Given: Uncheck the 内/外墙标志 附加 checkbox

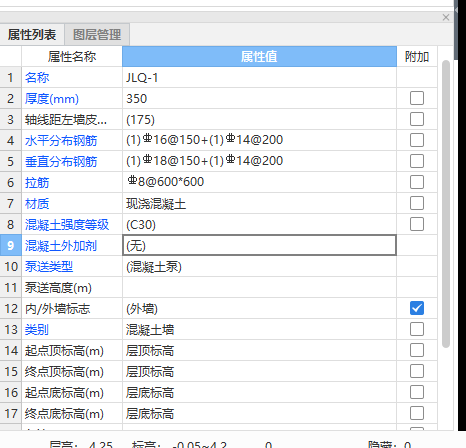Looking at the screenshot, I should (x=417, y=308).
